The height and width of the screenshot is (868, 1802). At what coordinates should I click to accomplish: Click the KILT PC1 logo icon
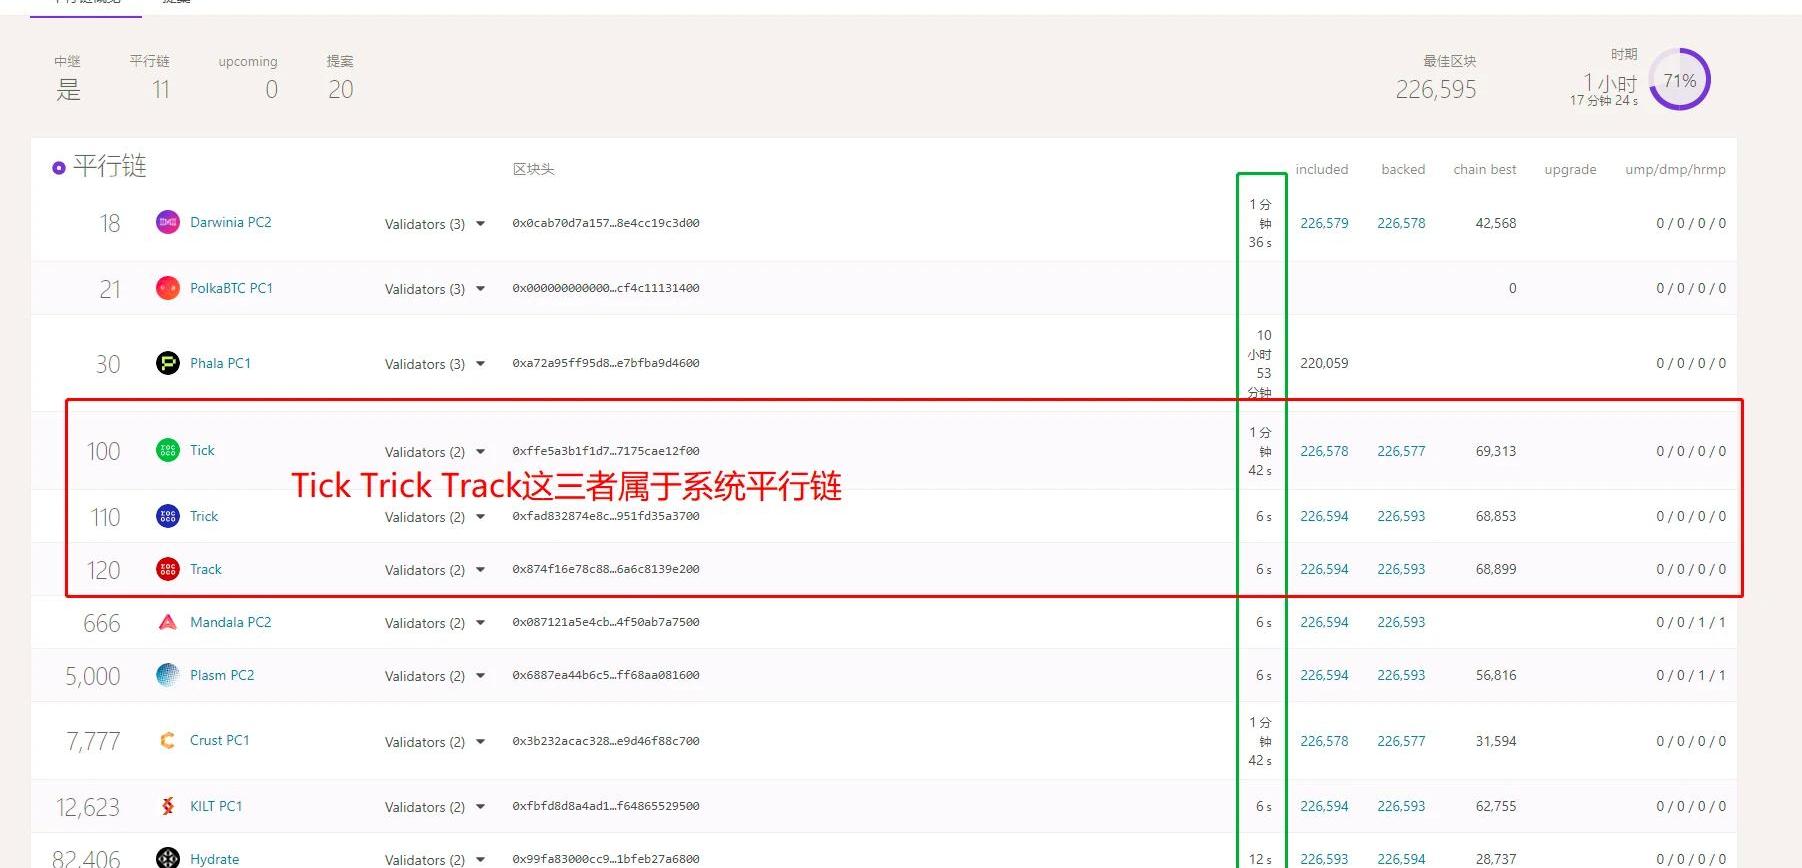pos(167,806)
